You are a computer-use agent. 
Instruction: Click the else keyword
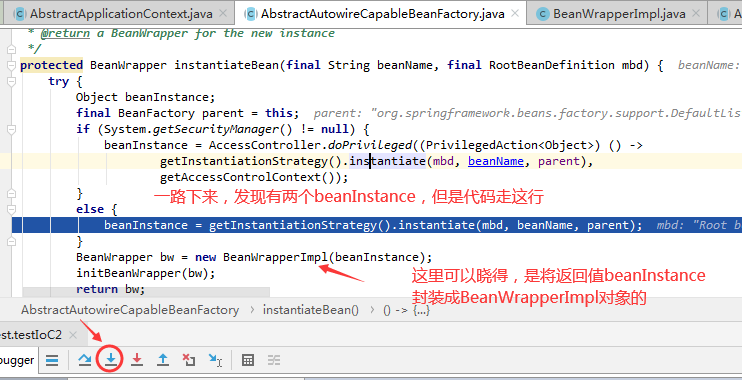(90, 209)
